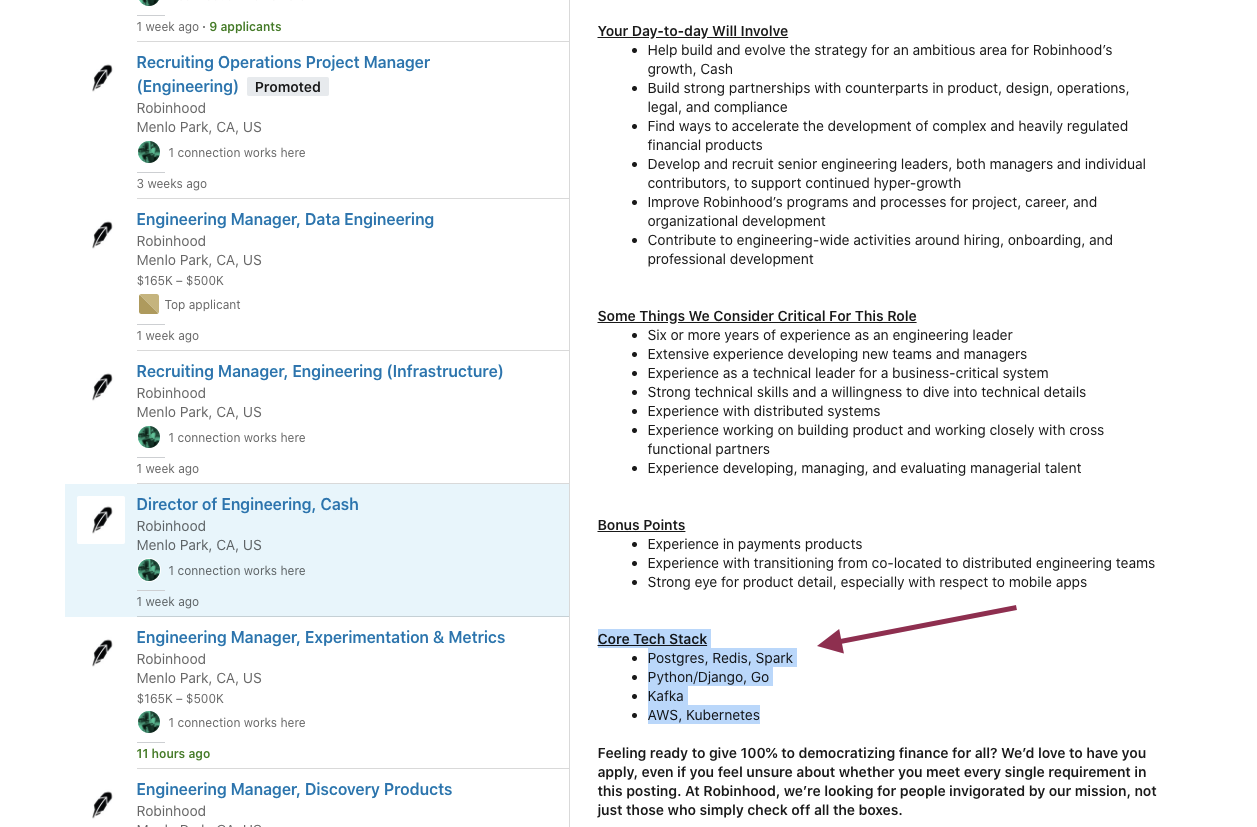The image size is (1257, 827).
Task: Click gold Top applicant badge icon
Action: point(149,304)
